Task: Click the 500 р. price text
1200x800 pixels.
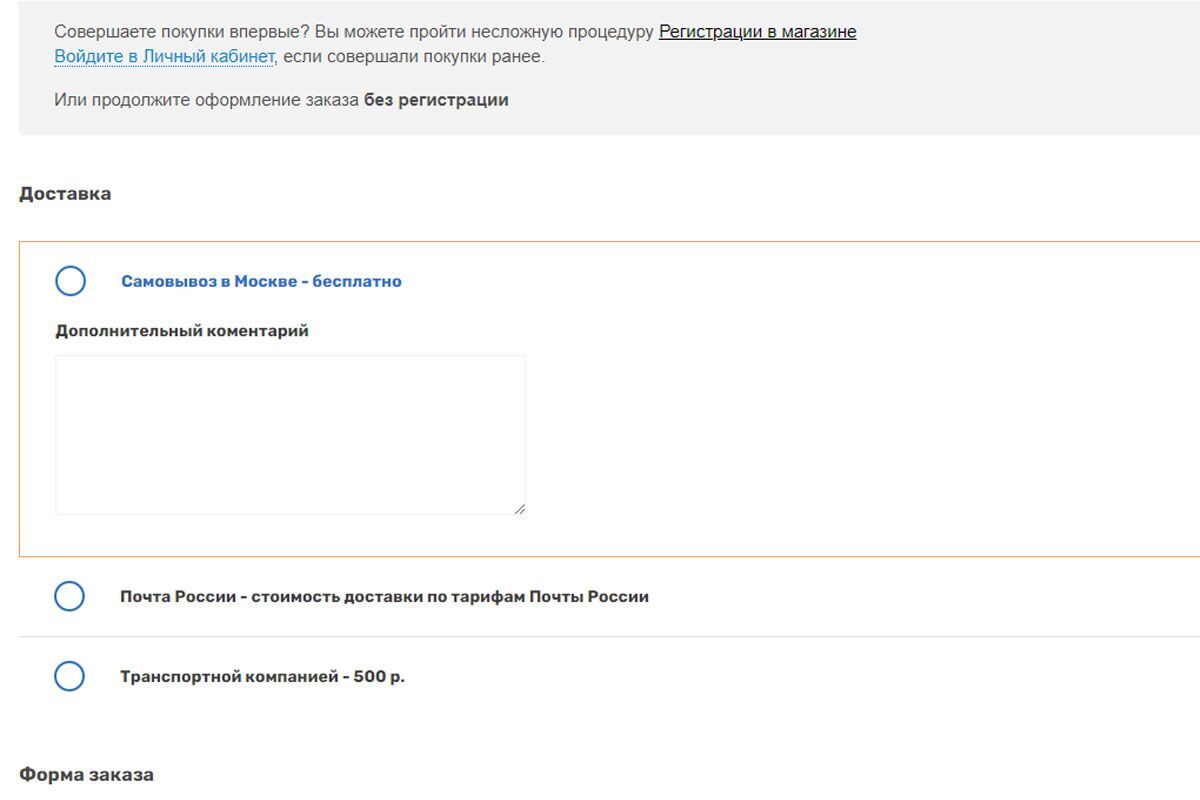Action: pyautogui.click(x=379, y=676)
